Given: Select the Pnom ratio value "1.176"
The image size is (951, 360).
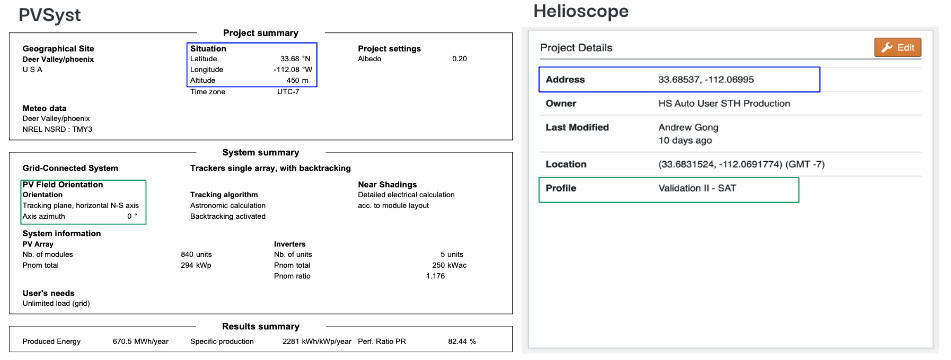Looking at the screenshot, I should (435, 276).
